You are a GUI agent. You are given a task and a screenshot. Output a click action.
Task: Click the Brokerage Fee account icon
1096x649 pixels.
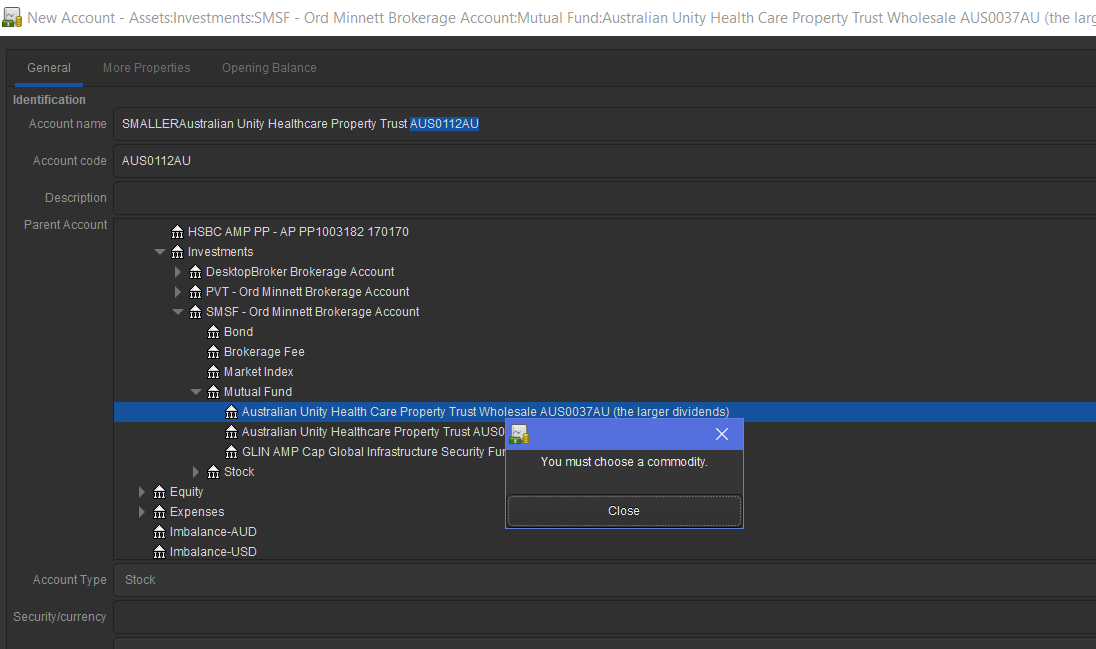214,352
